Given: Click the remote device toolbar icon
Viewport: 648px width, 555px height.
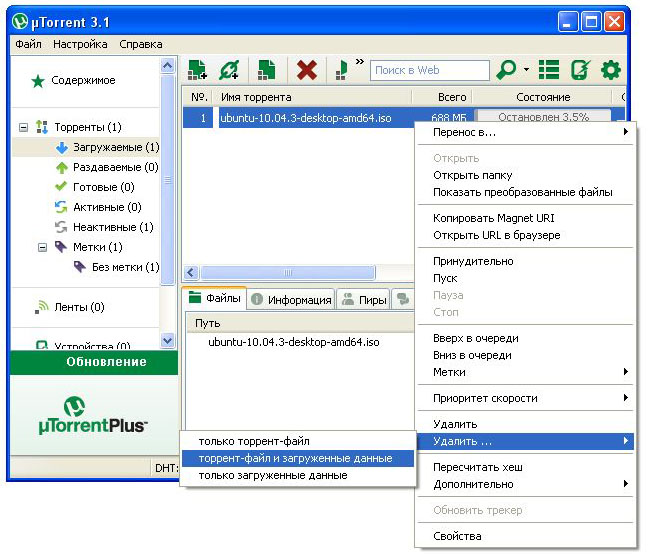Looking at the screenshot, I should (x=580, y=70).
